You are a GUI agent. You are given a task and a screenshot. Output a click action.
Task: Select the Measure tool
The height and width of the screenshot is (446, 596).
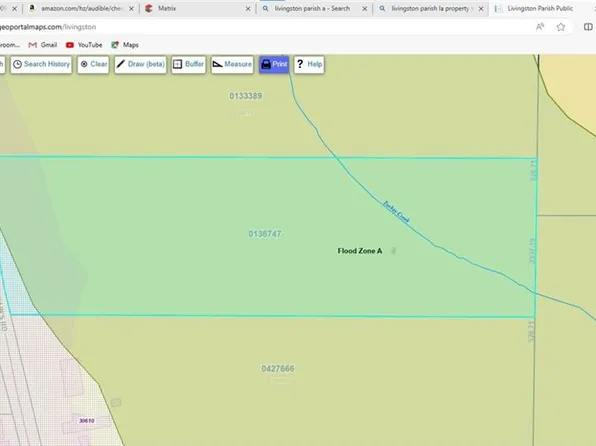pos(232,64)
